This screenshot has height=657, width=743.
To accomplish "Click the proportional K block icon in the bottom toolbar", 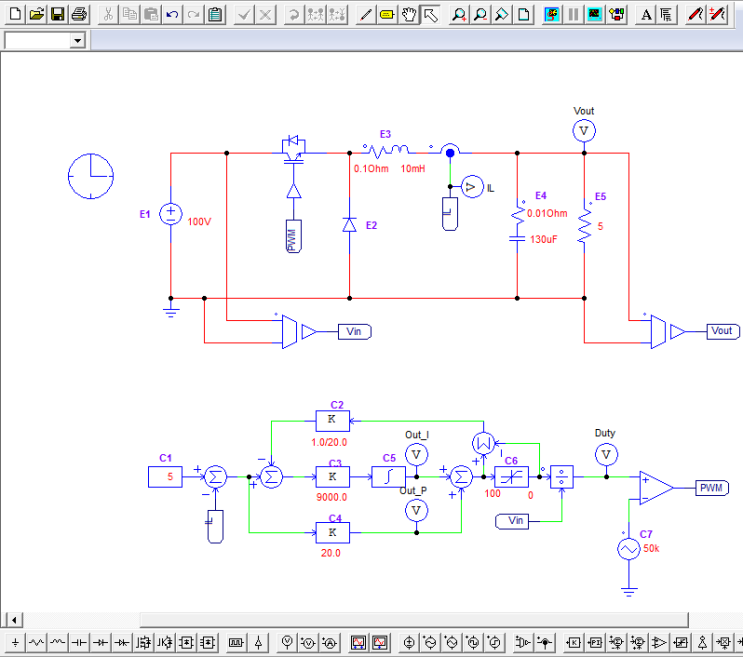I will [573, 642].
